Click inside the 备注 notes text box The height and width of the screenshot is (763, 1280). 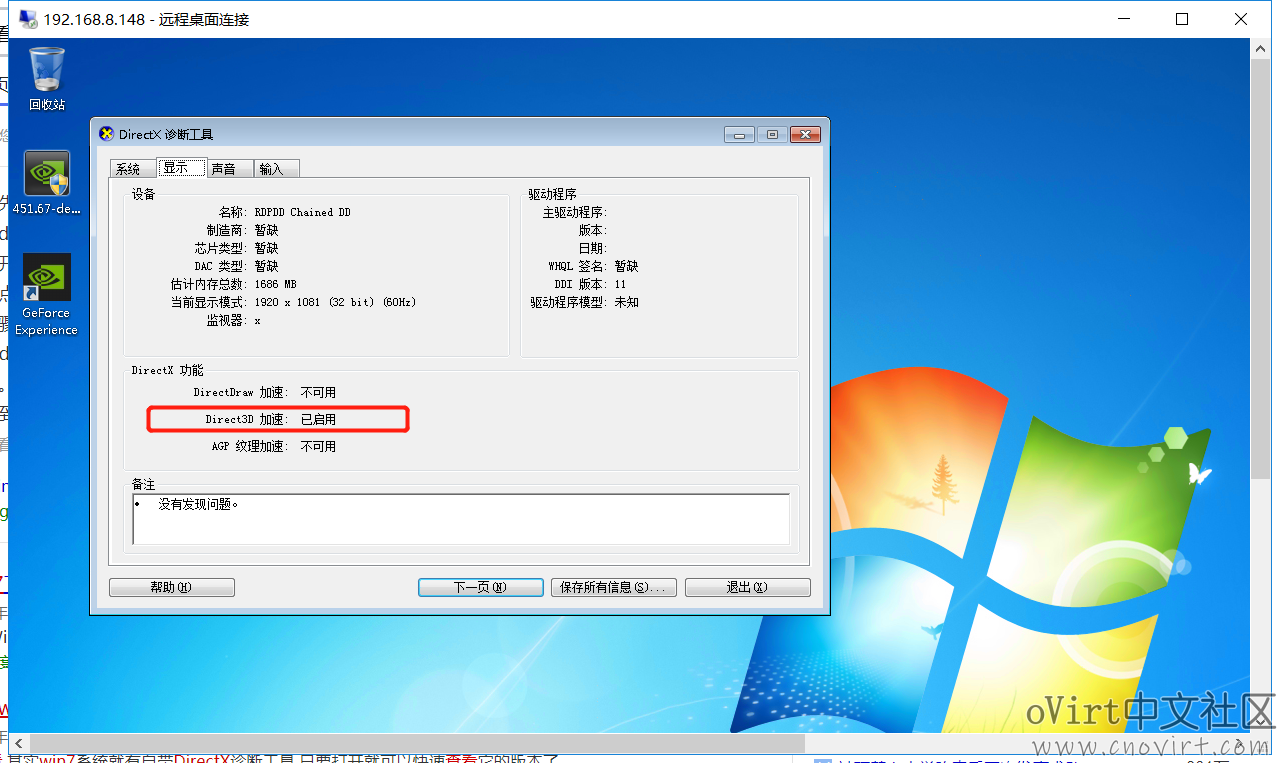pos(461,519)
